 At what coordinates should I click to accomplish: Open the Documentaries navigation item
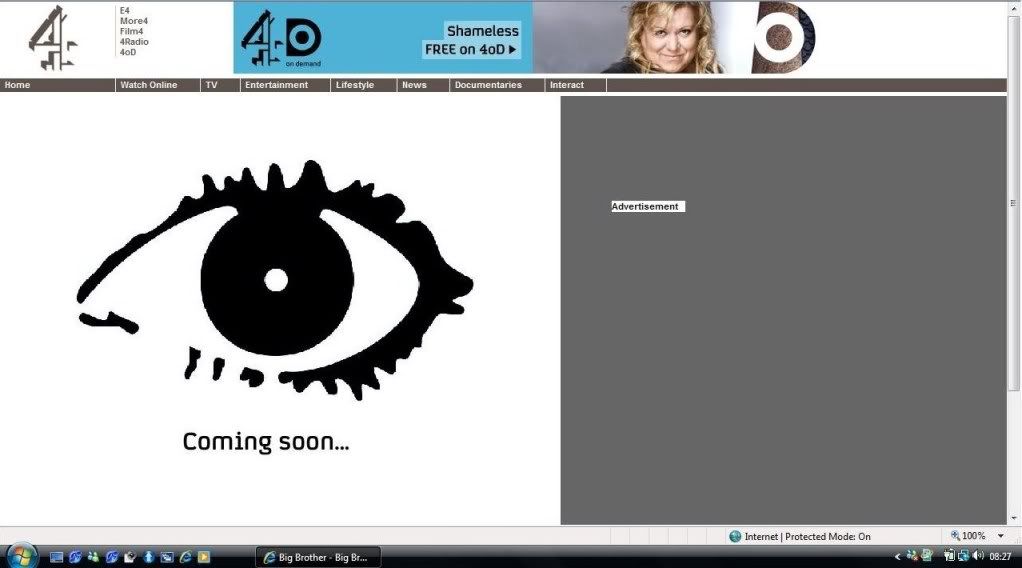(x=488, y=85)
